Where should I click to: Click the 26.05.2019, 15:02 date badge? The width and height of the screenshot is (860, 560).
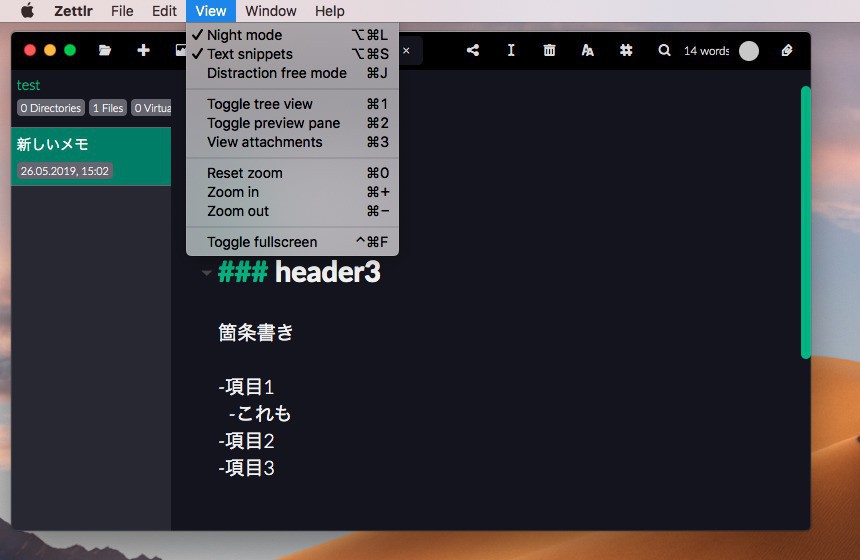(65, 171)
